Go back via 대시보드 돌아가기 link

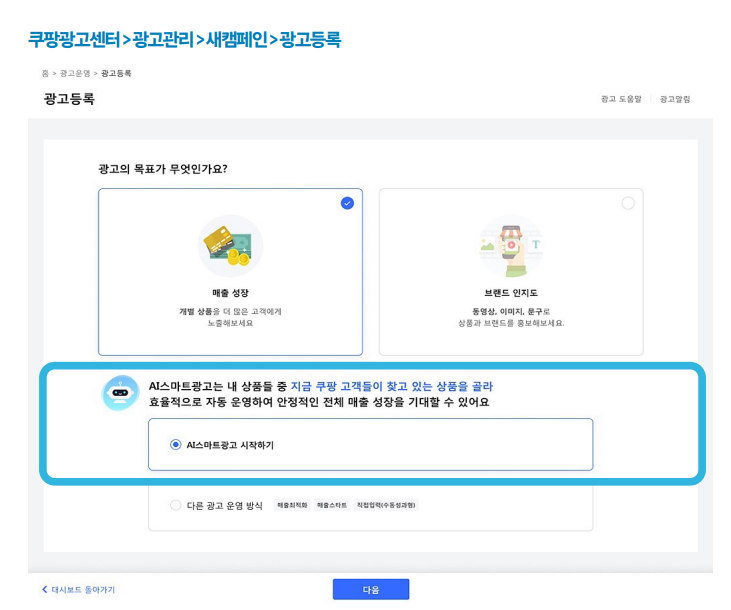[x=78, y=589]
